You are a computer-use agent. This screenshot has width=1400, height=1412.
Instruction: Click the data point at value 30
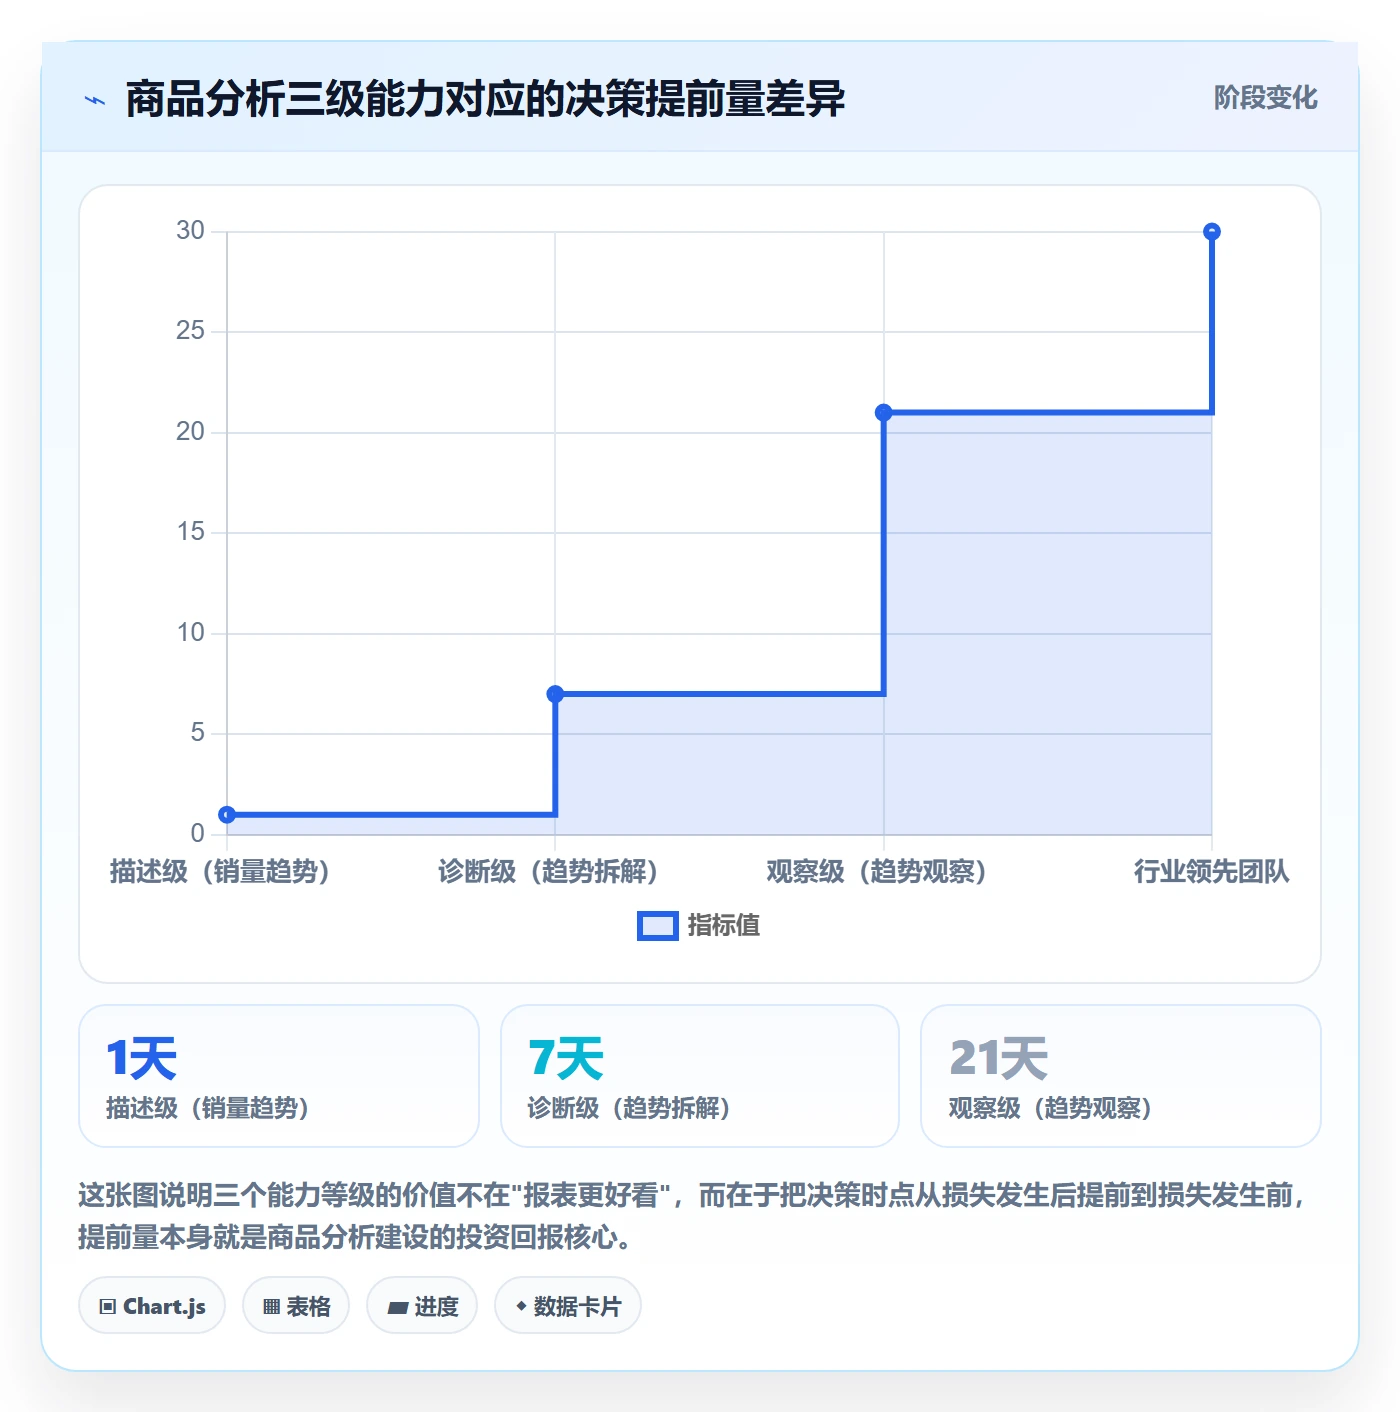pyautogui.click(x=1212, y=231)
